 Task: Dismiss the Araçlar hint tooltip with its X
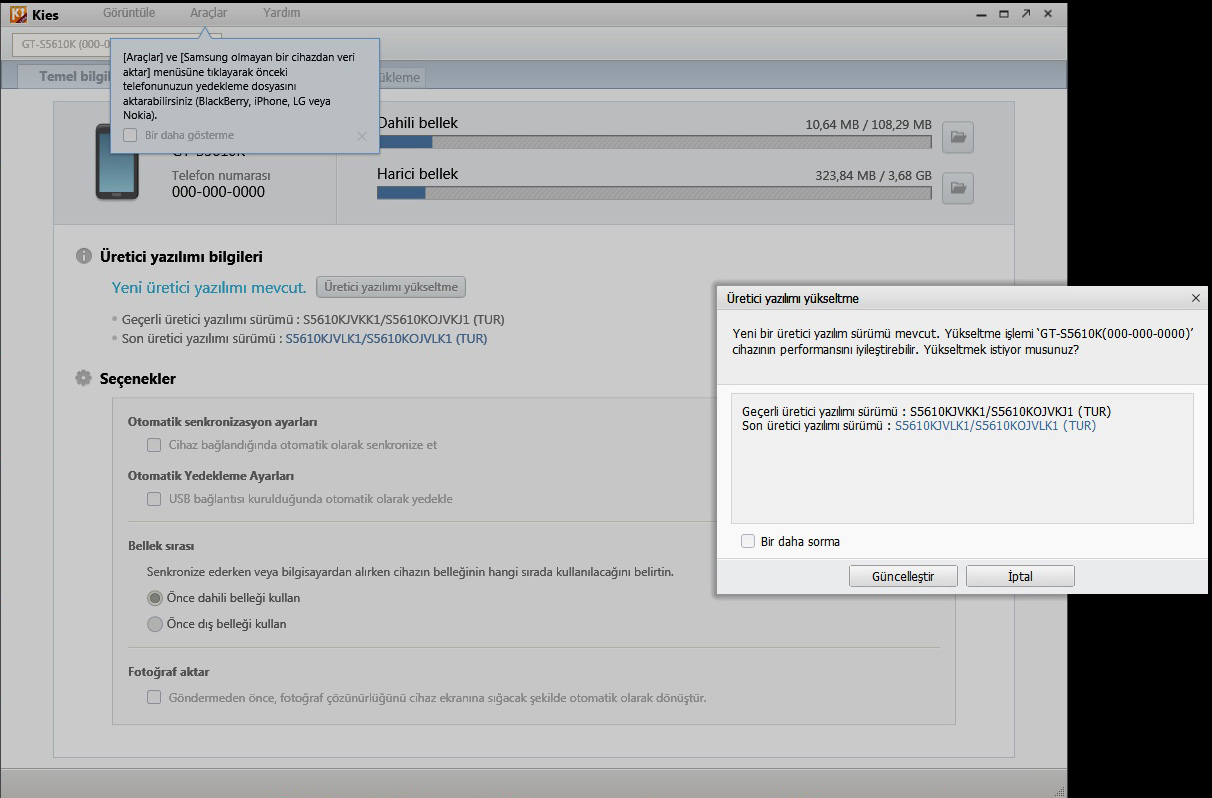(x=362, y=136)
